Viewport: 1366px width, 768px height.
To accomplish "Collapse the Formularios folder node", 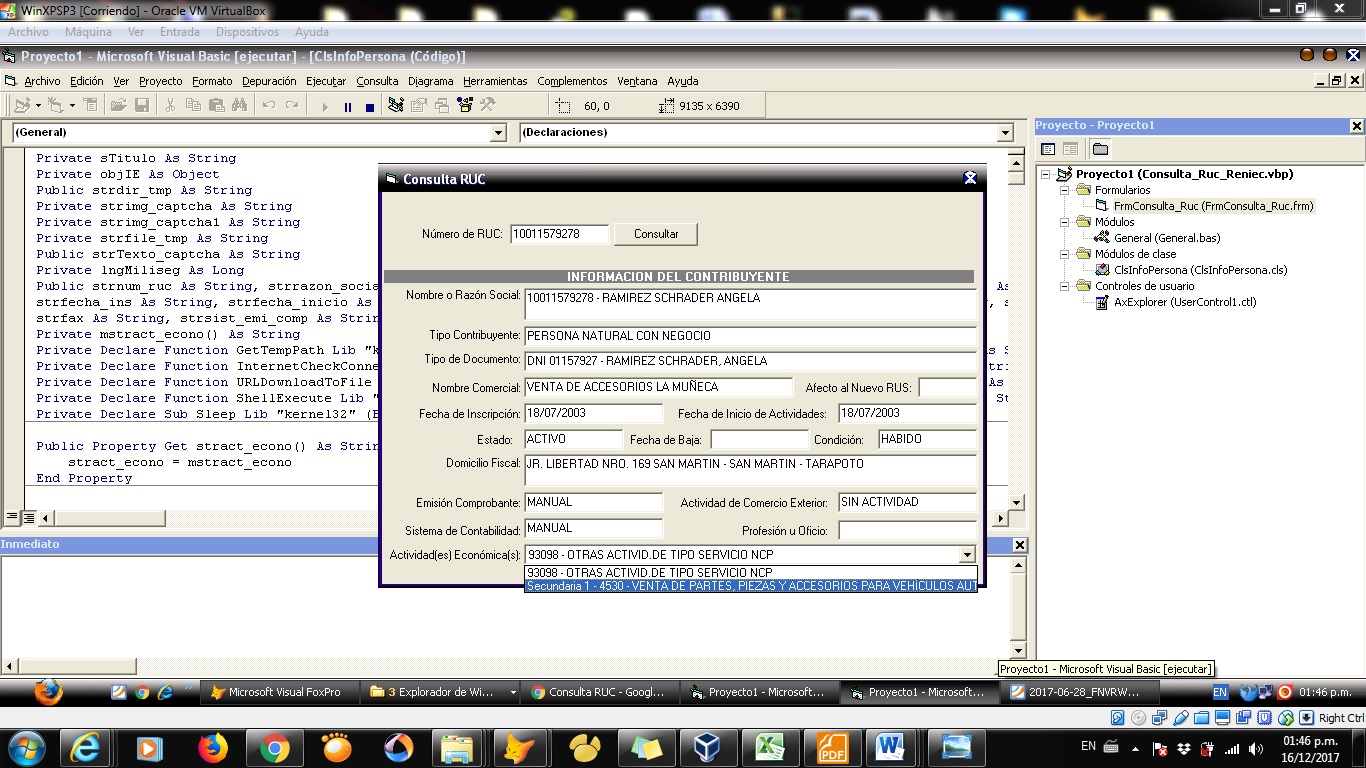I will pos(1065,190).
